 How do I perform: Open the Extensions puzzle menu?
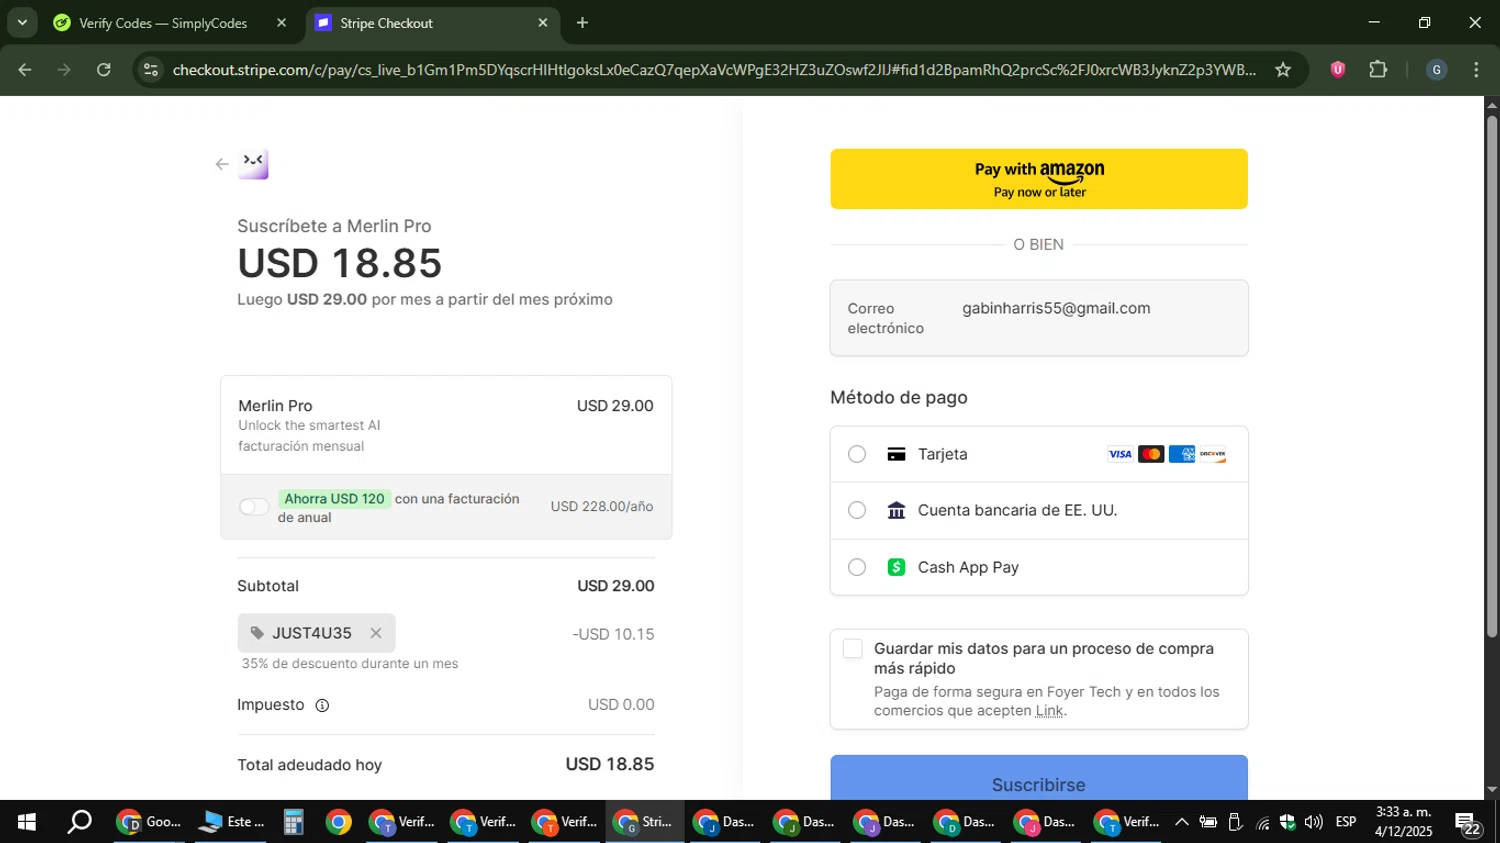tap(1378, 69)
